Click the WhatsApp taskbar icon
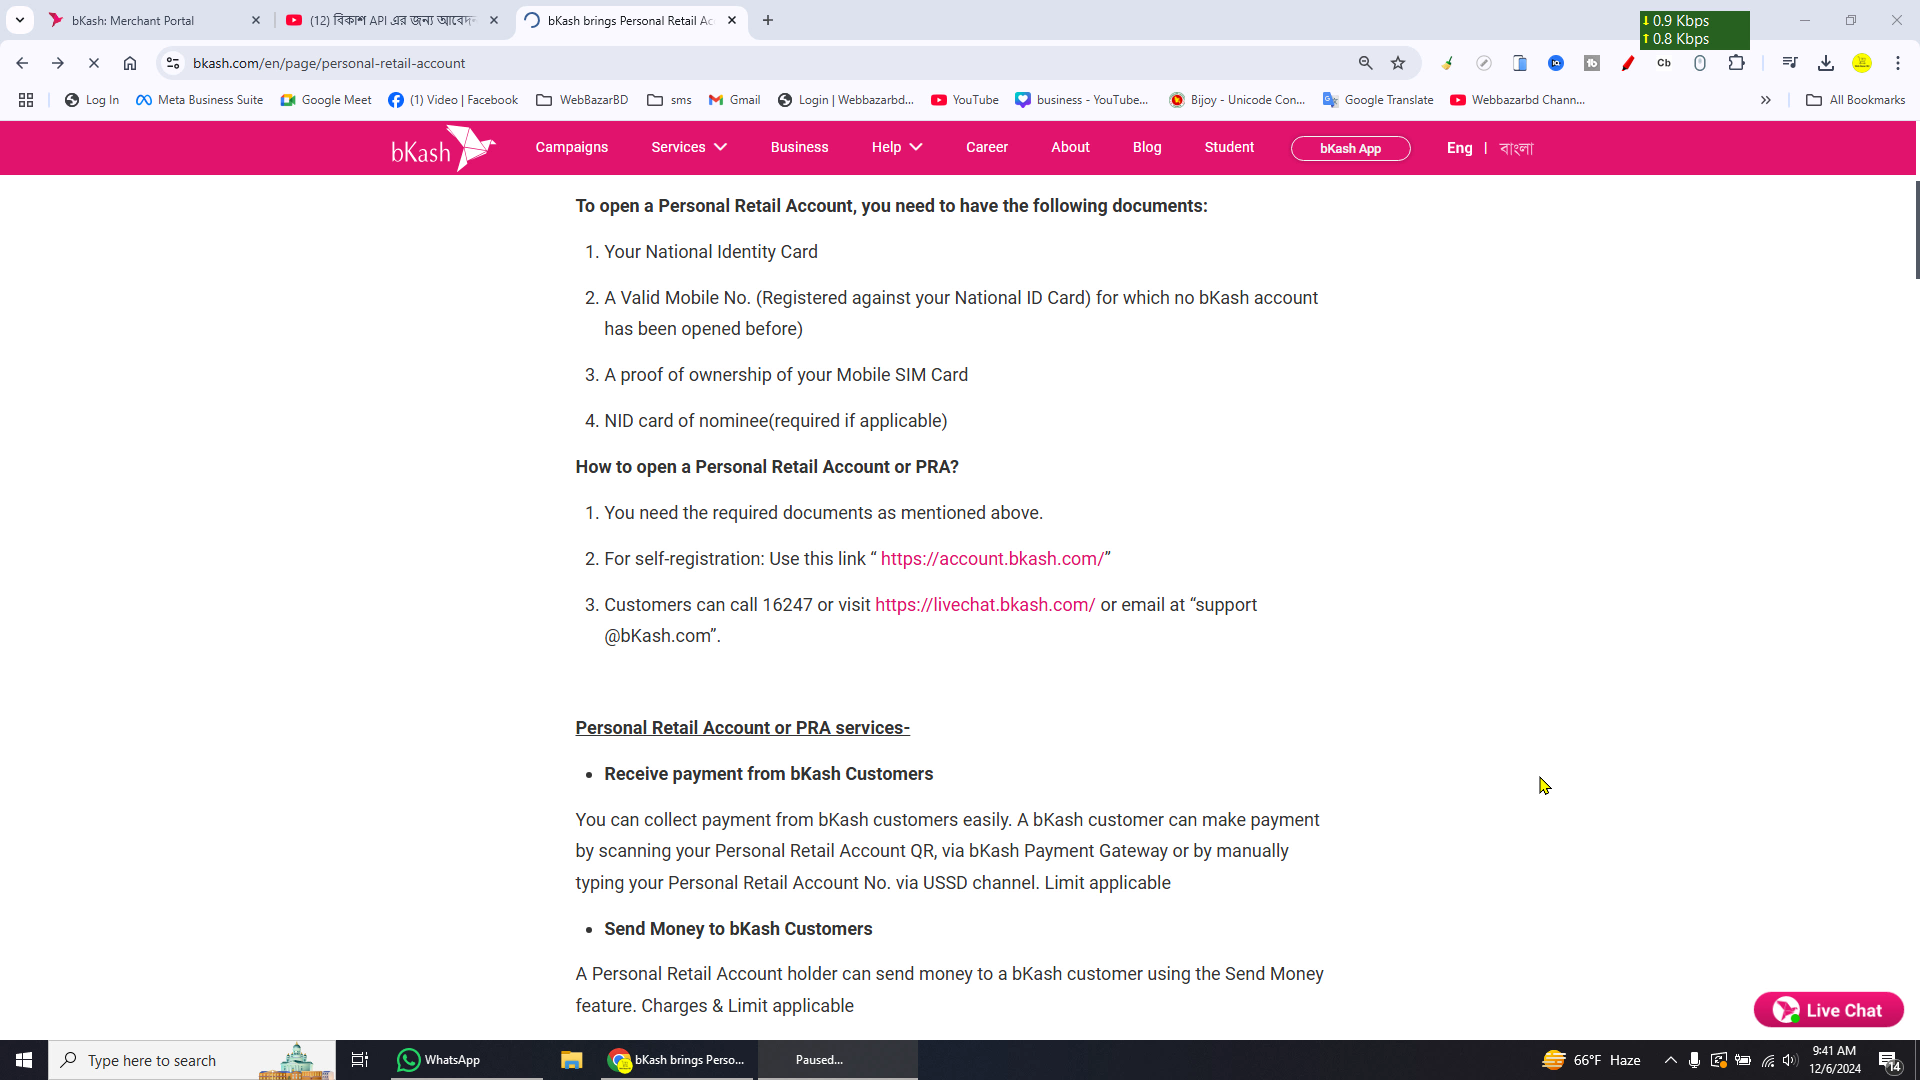1920x1080 pixels. pyautogui.click(x=409, y=1060)
